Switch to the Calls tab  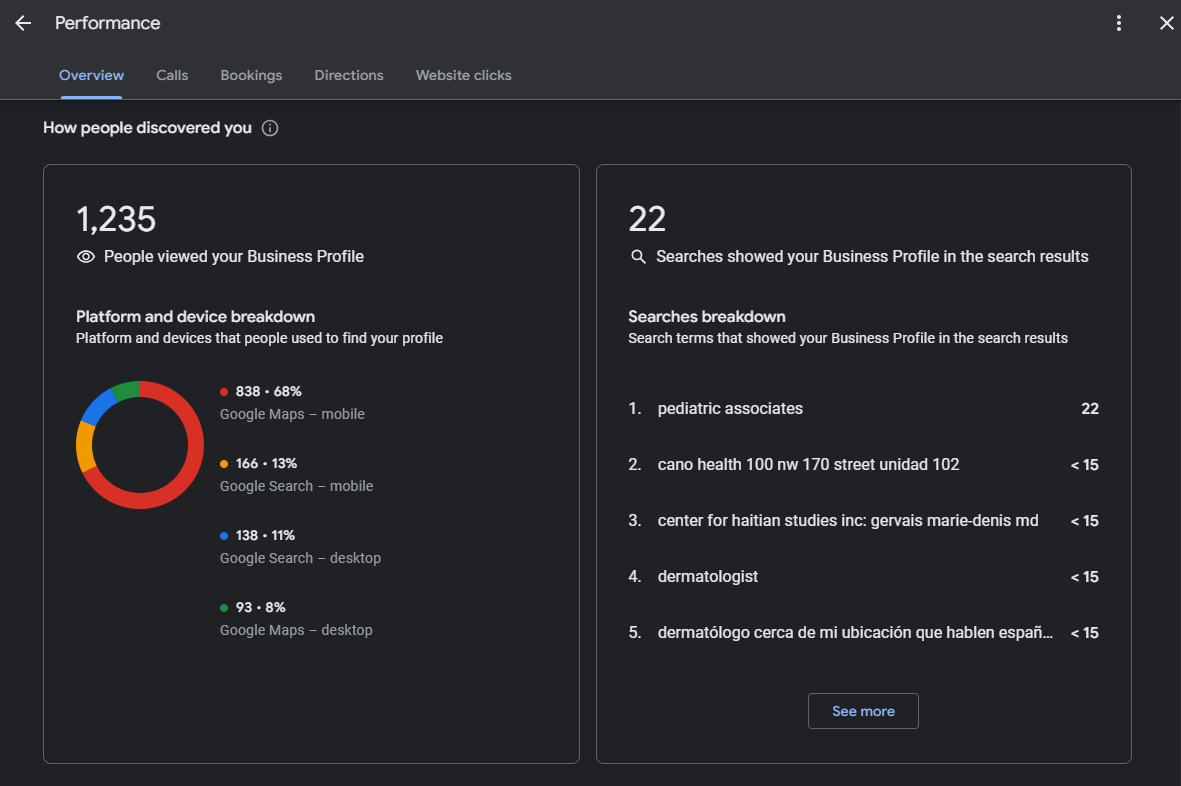(x=172, y=75)
